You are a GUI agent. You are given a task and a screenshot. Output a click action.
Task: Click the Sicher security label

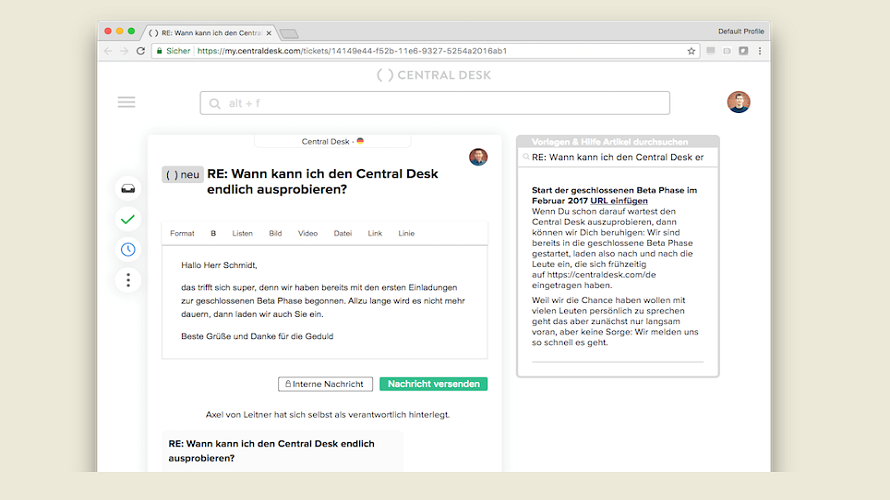click(x=178, y=51)
